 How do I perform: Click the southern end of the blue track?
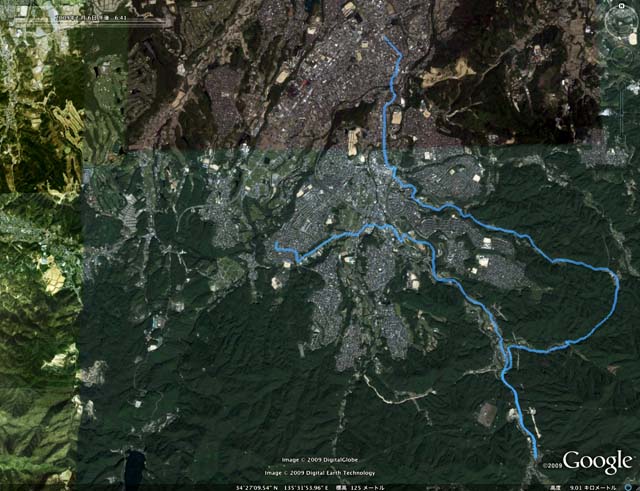point(535,458)
